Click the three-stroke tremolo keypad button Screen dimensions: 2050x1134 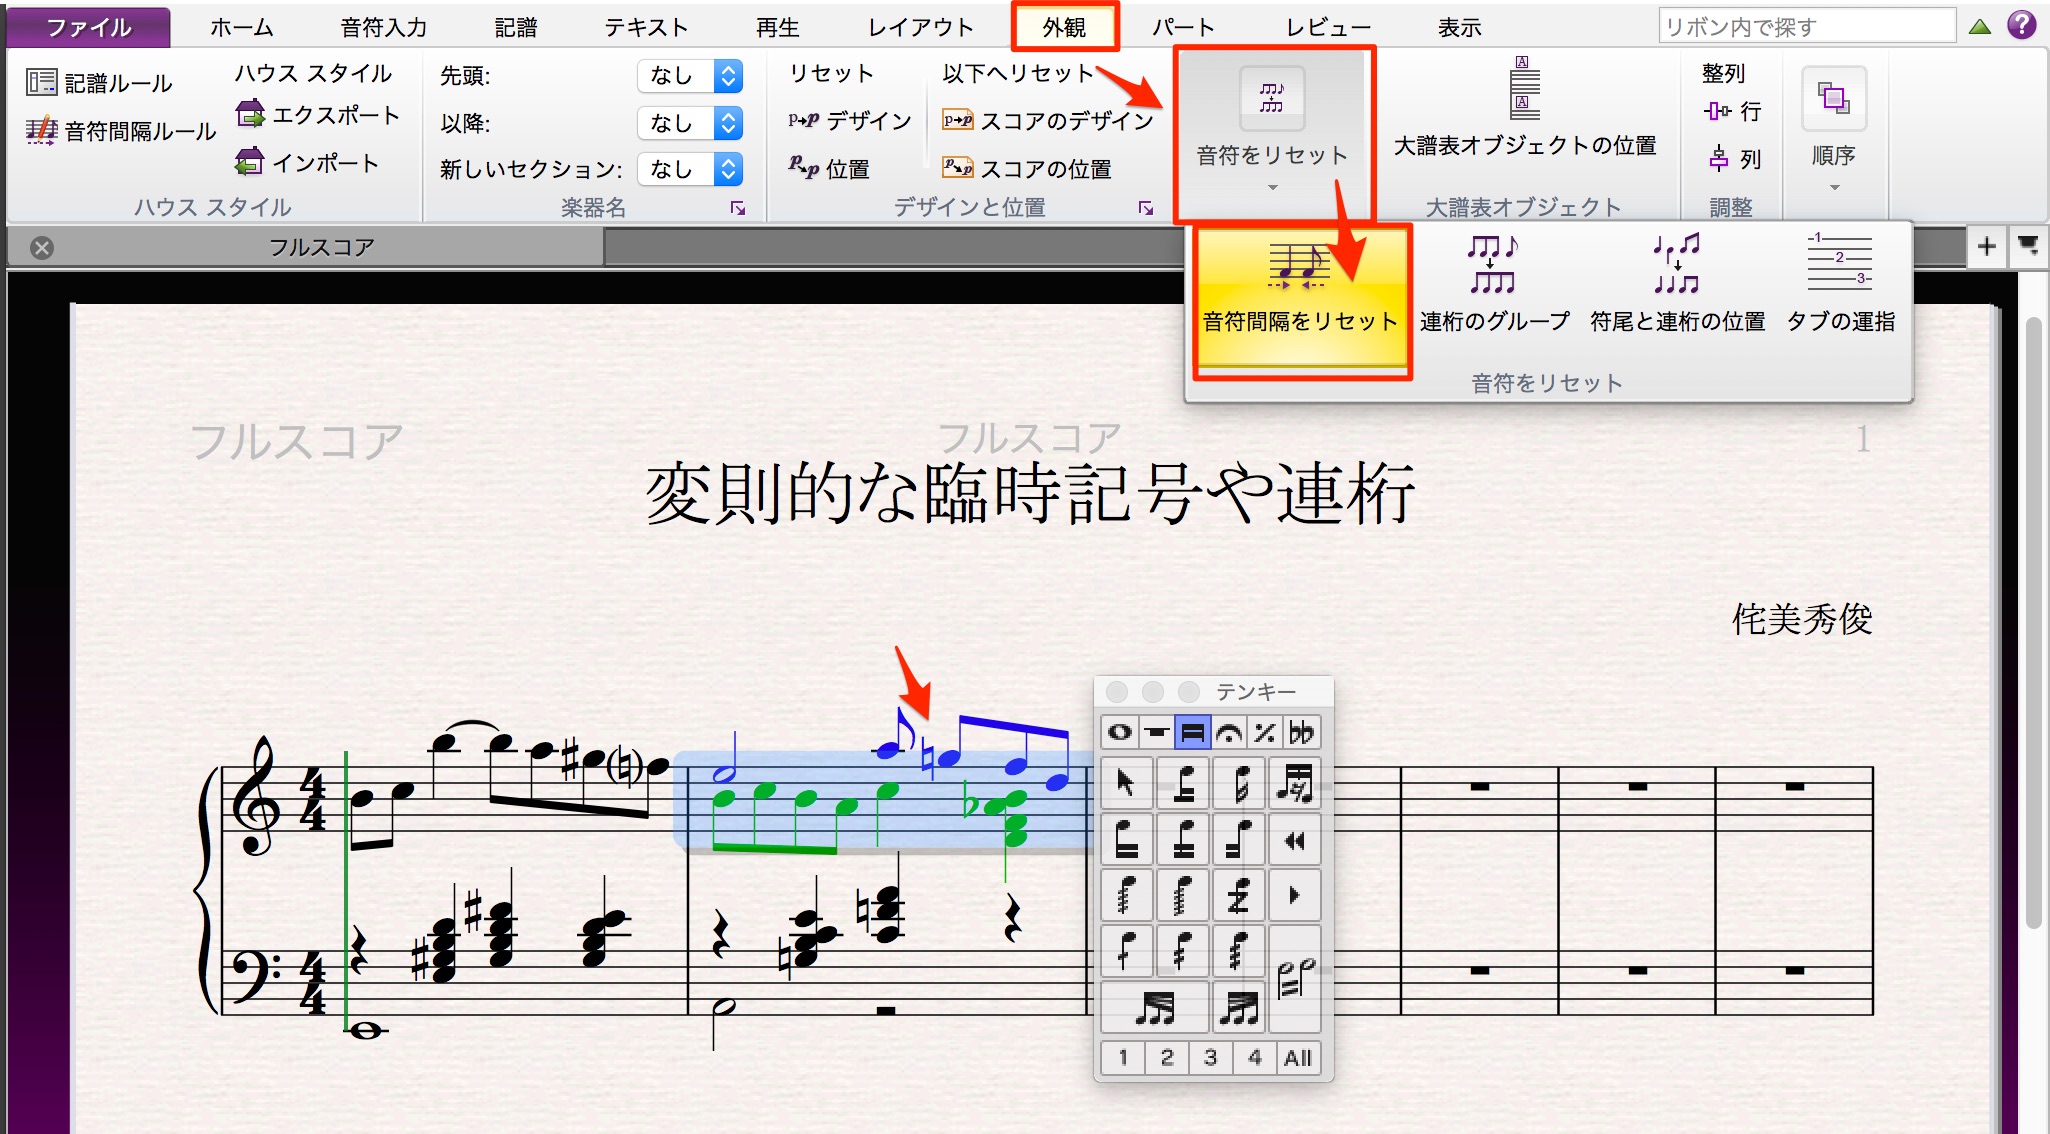coord(1239,951)
